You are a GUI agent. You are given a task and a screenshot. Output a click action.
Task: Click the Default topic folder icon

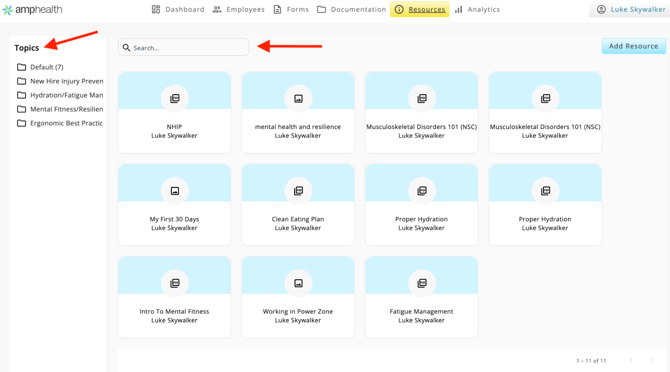[x=21, y=67]
